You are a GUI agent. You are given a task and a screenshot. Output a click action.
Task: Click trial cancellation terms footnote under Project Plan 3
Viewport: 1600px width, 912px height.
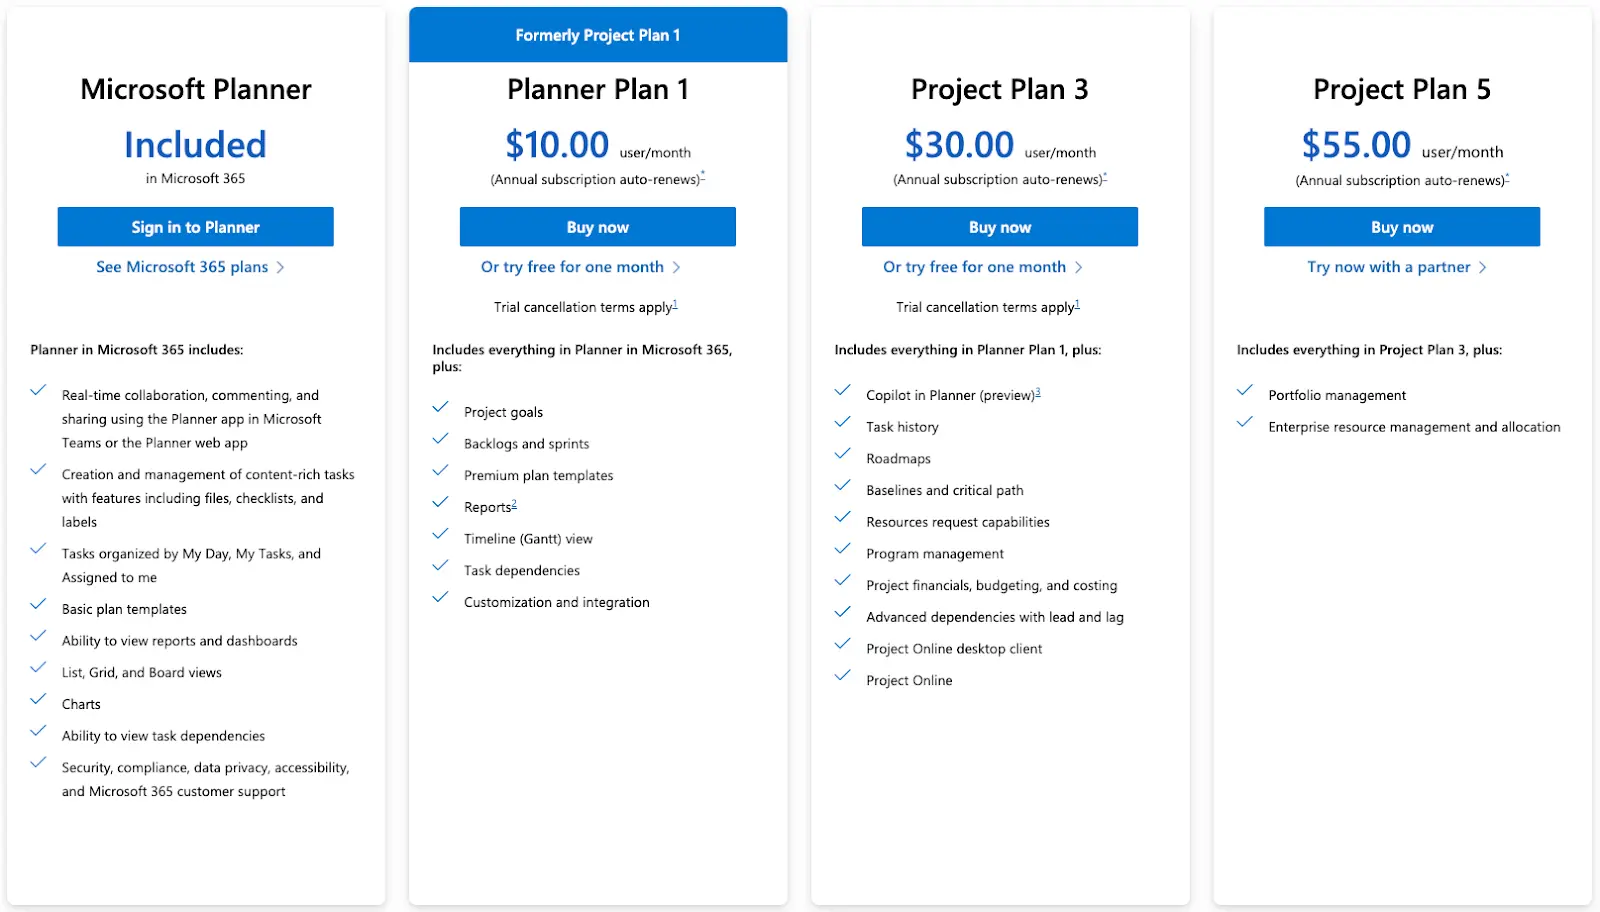[x=1078, y=303]
